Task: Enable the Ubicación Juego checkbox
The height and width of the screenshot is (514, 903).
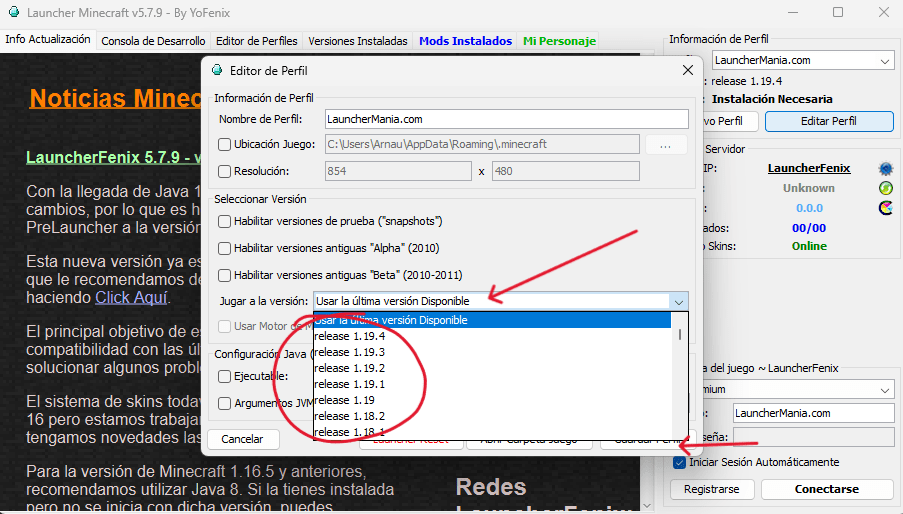Action: point(225,145)
